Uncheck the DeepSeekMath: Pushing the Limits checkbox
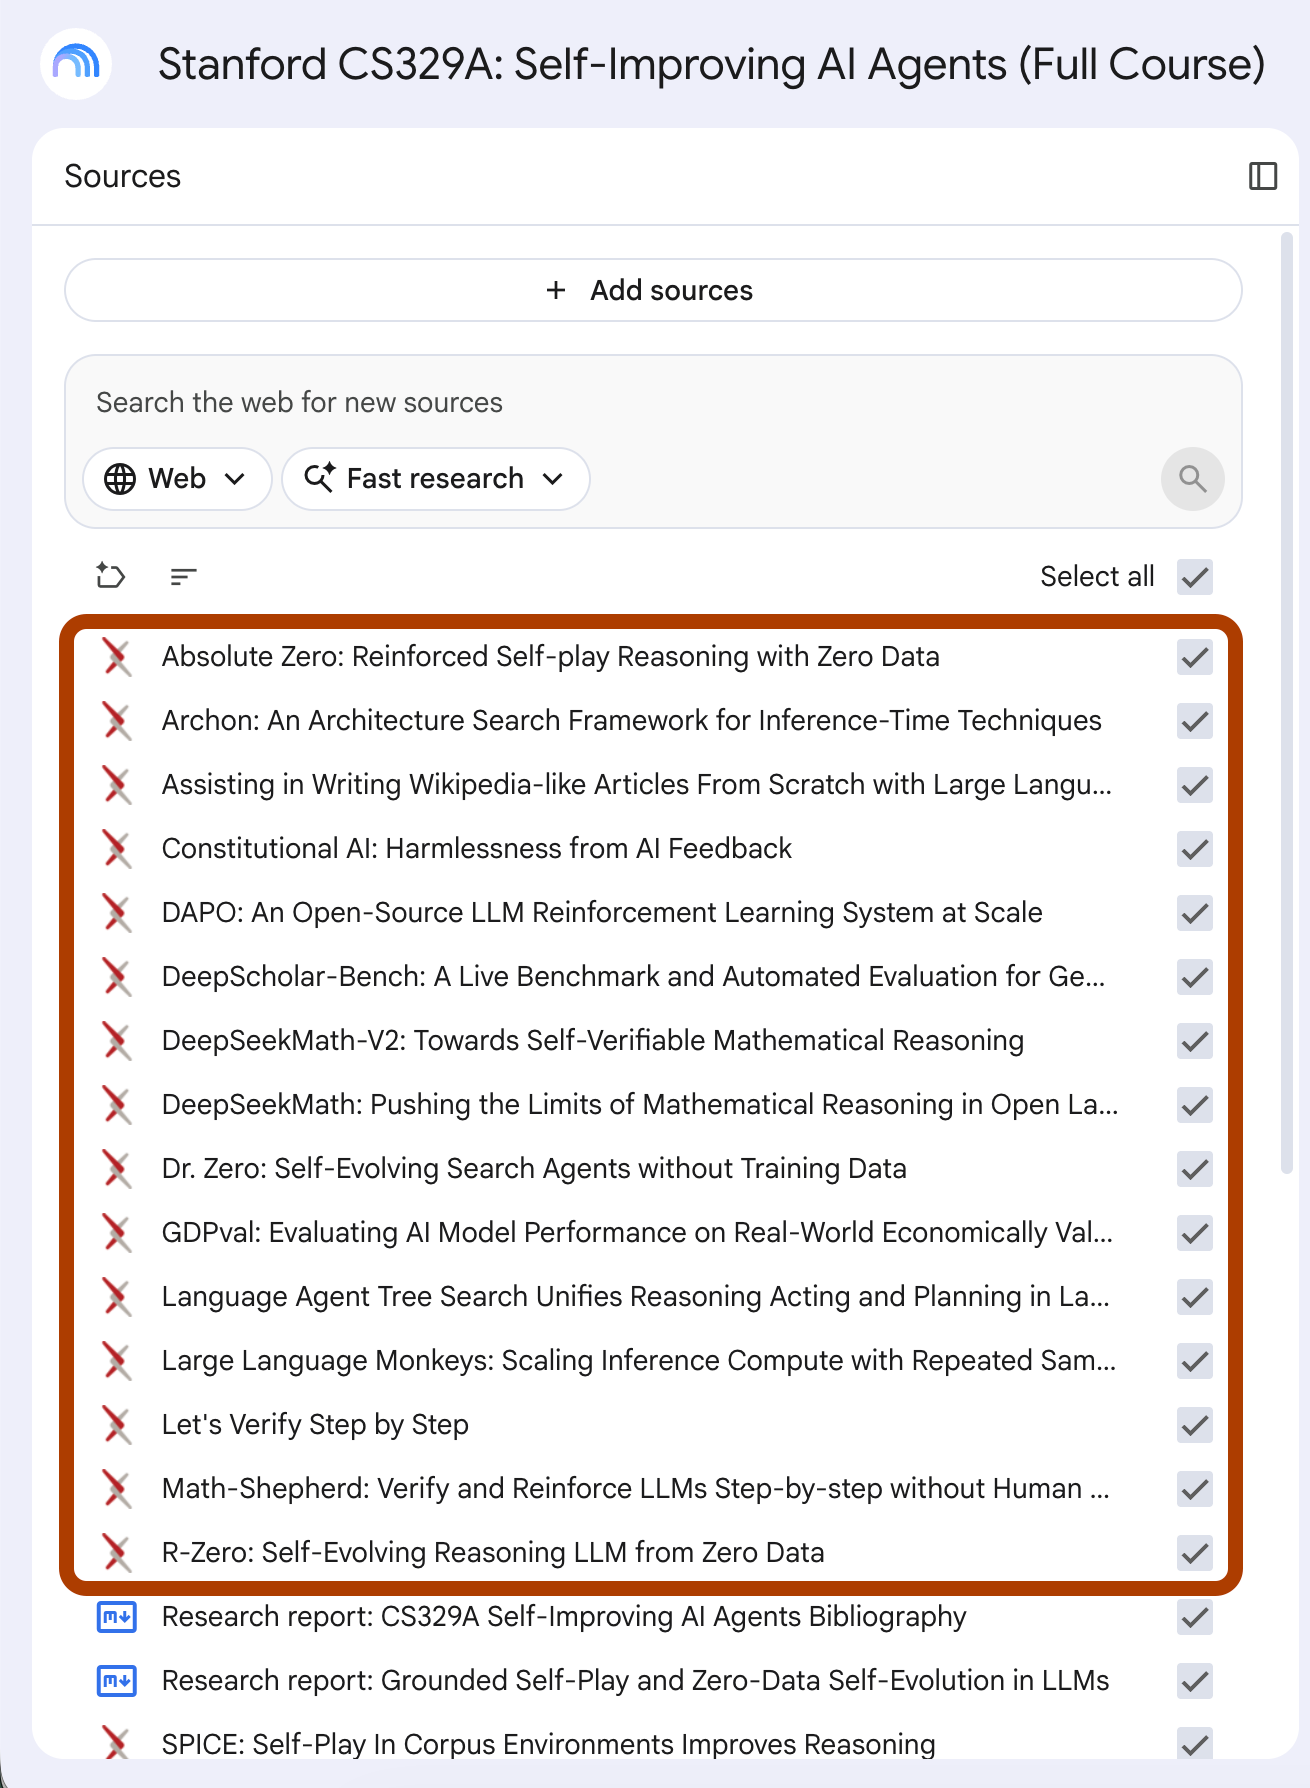This screenshot has width=1310, height=1788. [x=1195, y=1105]
